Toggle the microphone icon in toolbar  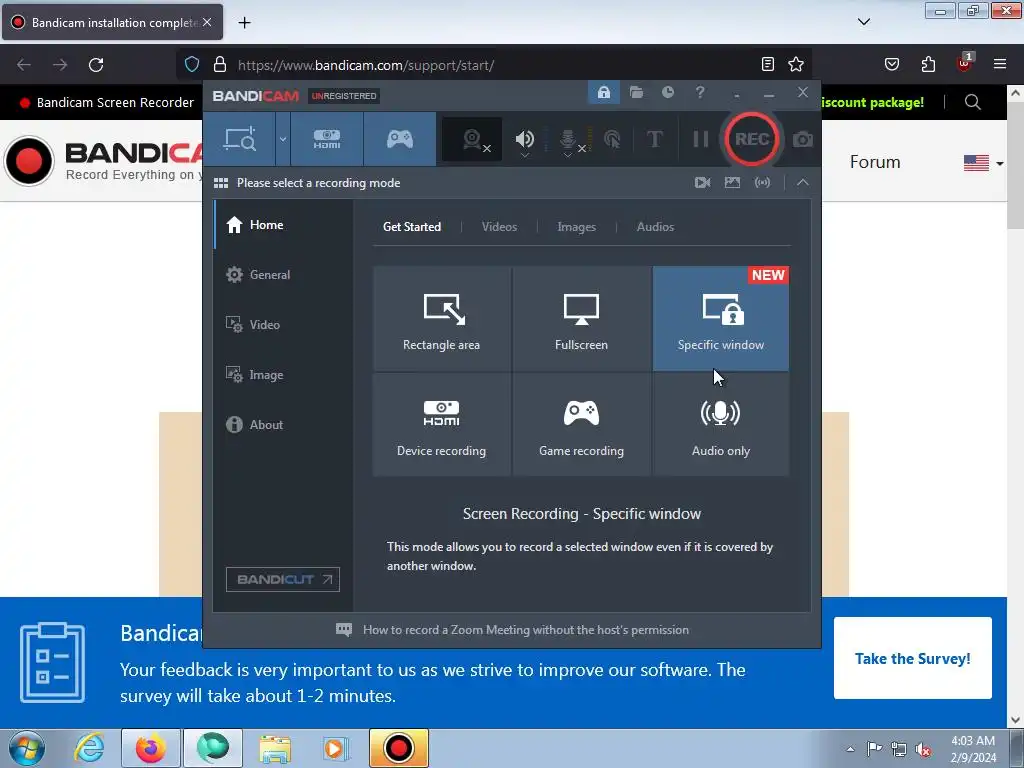point(568,139)
